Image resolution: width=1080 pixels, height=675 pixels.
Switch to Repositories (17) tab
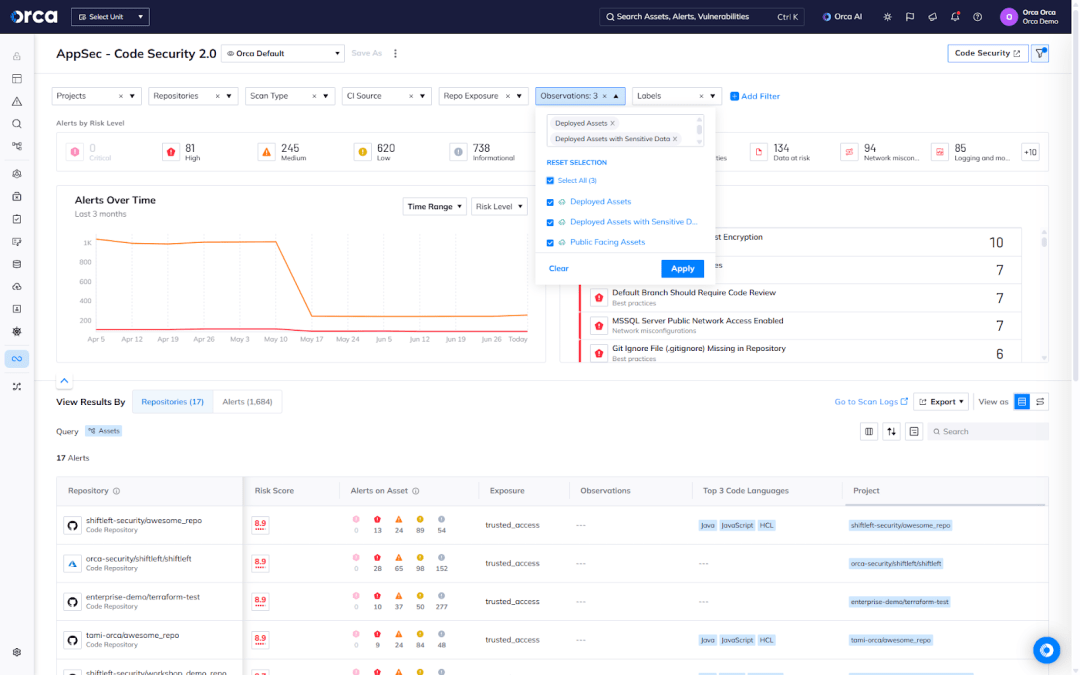click(x=172, y=402)
